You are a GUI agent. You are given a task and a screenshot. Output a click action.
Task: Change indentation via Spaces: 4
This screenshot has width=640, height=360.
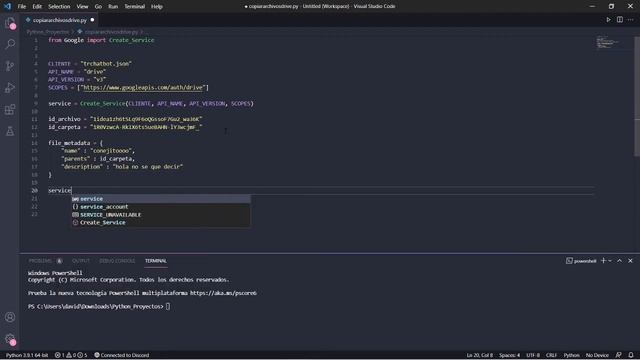coord(509,355)
